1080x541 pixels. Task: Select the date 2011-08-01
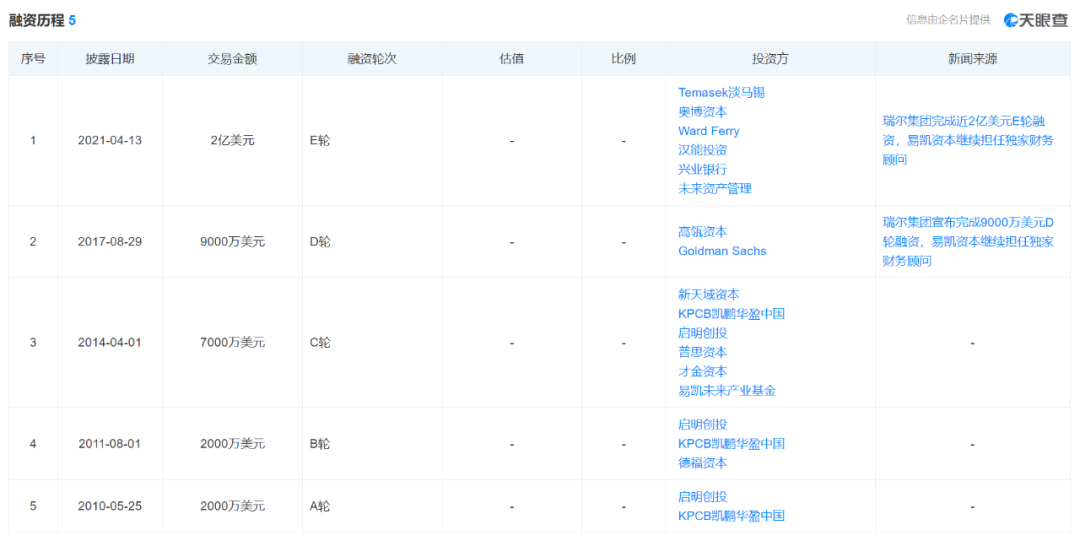pos(110,444)
